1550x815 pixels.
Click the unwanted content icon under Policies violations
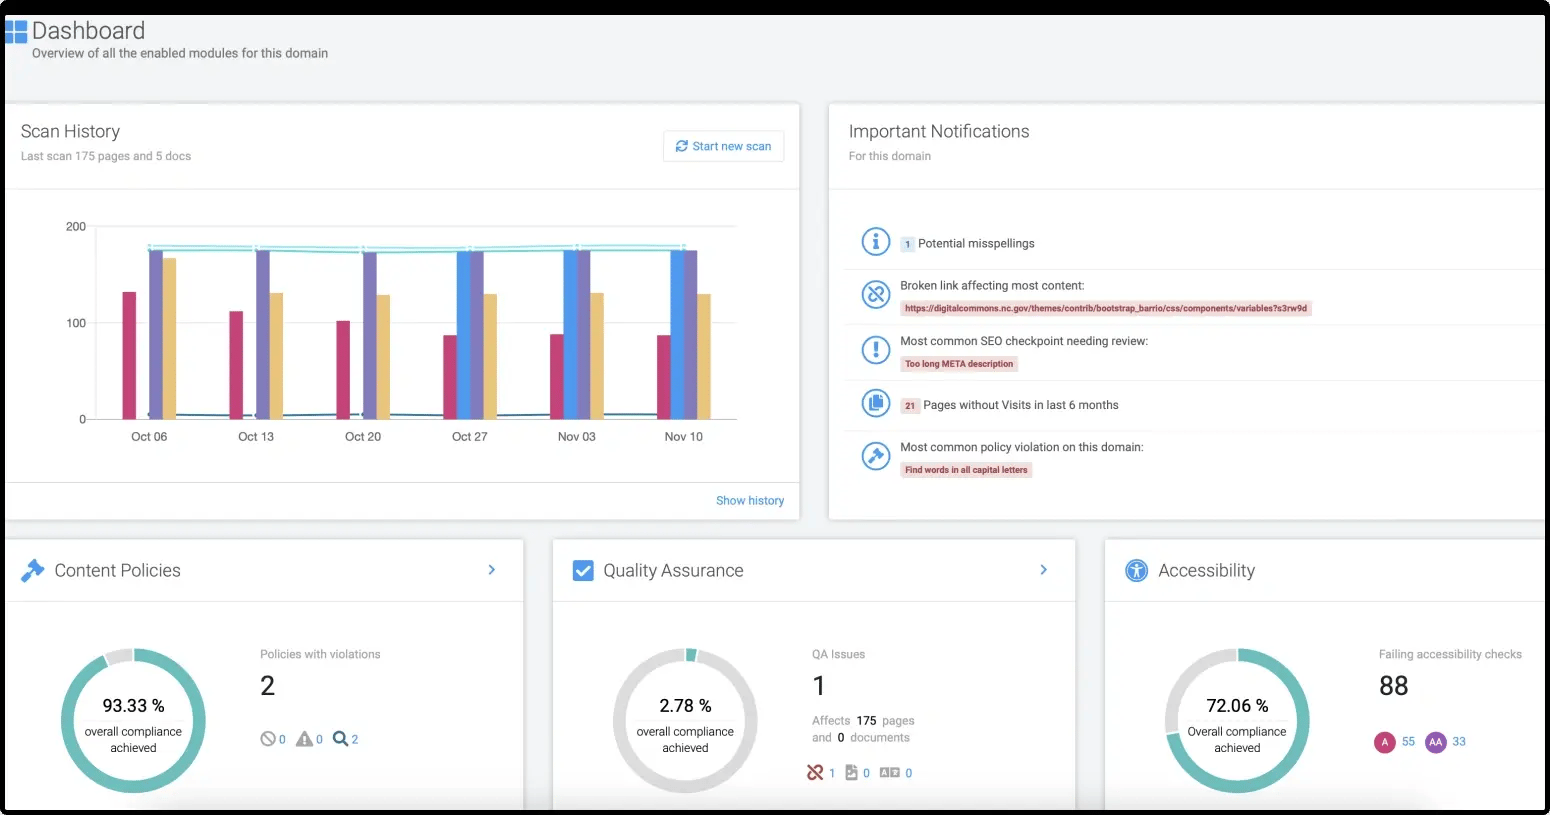click(267, 738)
